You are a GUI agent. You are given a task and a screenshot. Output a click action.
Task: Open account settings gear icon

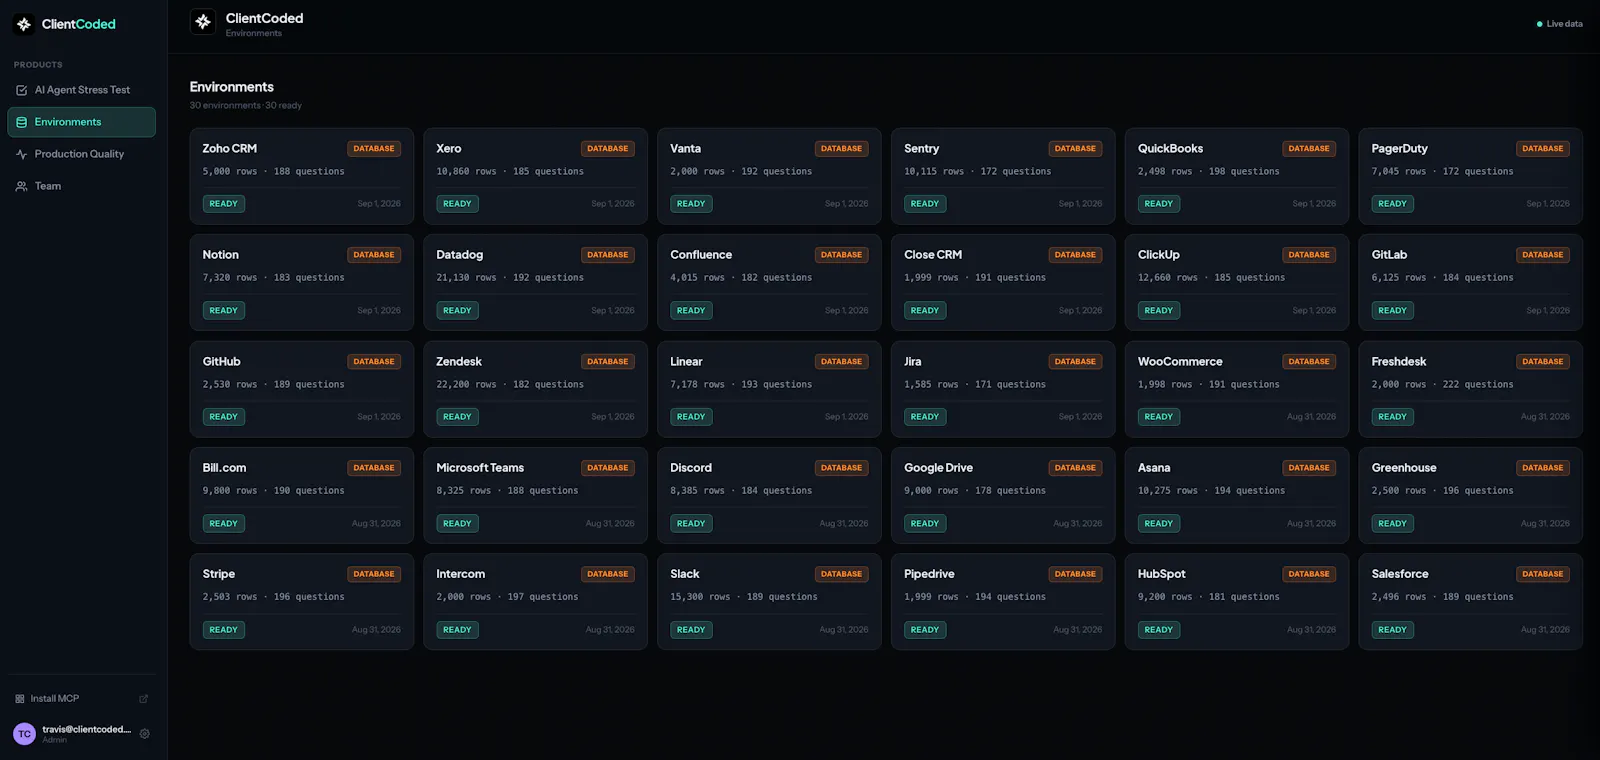[145, 734]
